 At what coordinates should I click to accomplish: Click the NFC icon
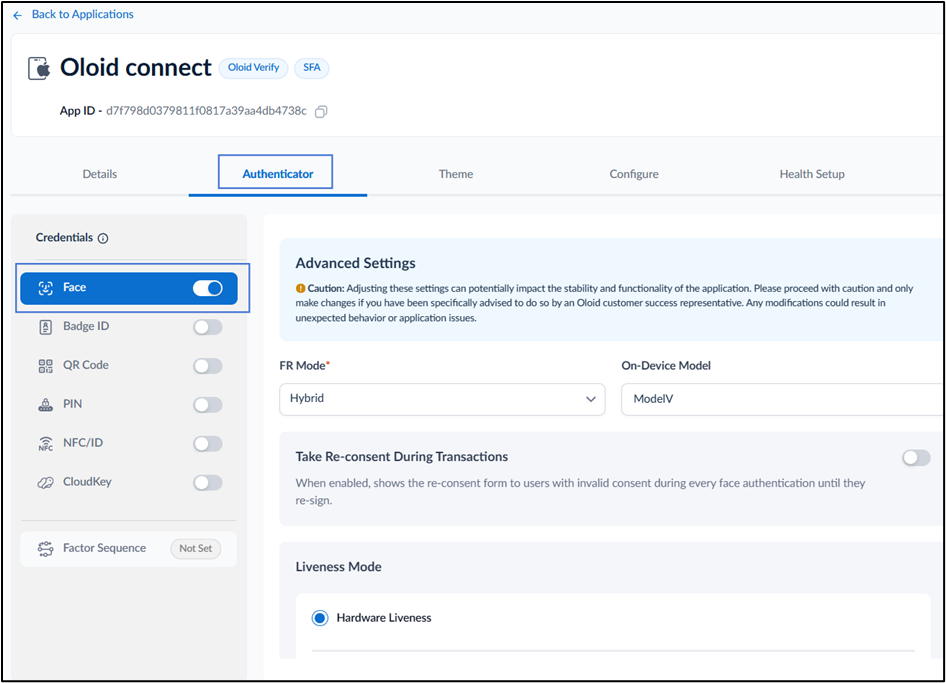46,443
